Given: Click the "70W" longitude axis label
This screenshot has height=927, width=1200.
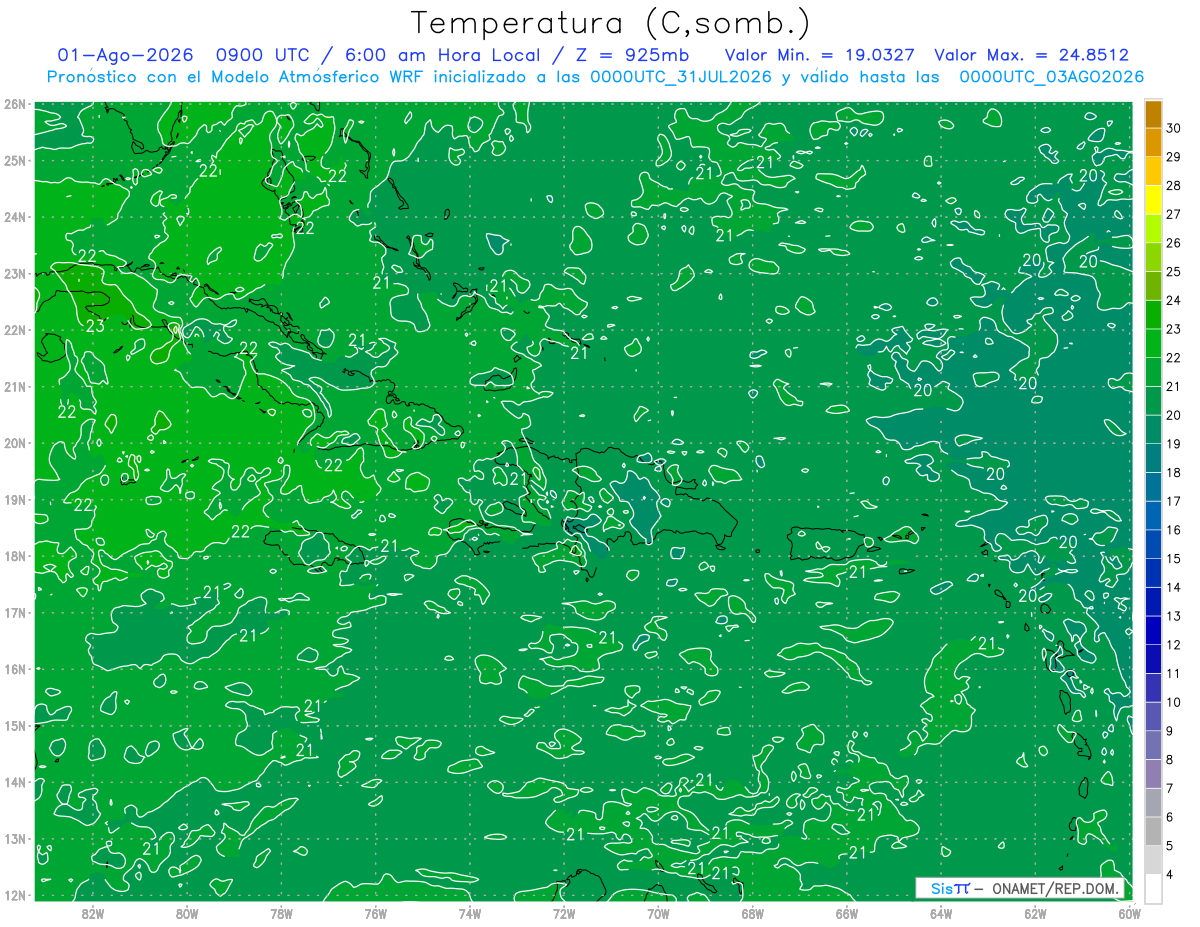Looking at the screenshot, I should tap(658, 913).
